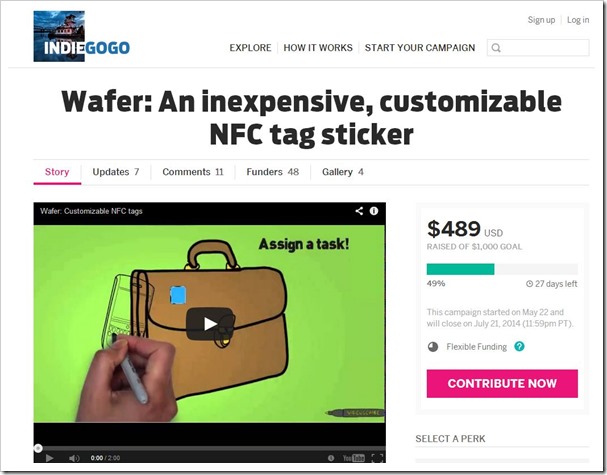Click the YouTube logo in the player
Viewport: 607px width, 475px height.
click(353, 458)
